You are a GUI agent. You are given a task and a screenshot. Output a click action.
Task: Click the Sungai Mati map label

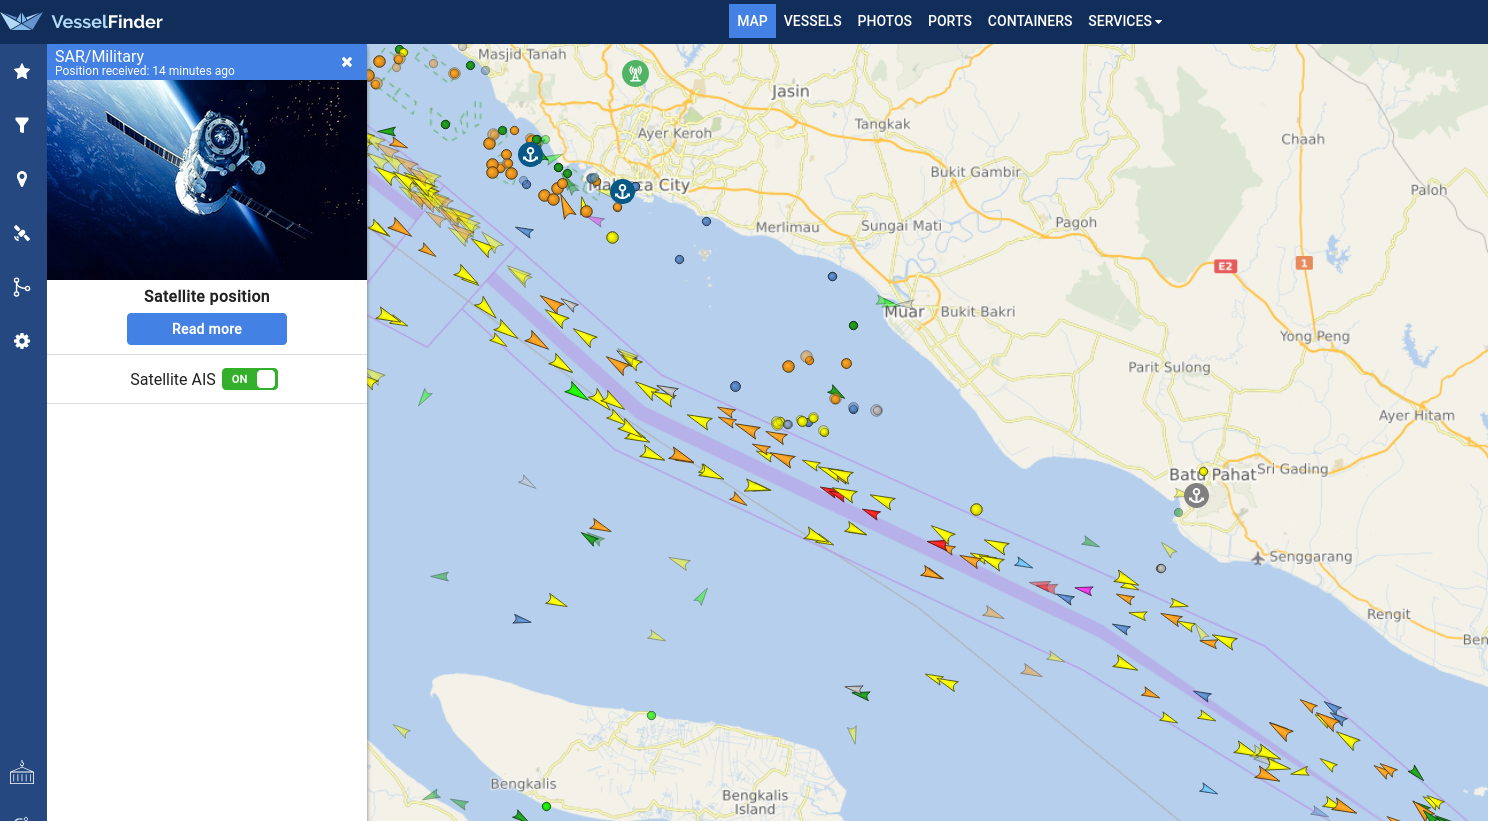[901, 226]
